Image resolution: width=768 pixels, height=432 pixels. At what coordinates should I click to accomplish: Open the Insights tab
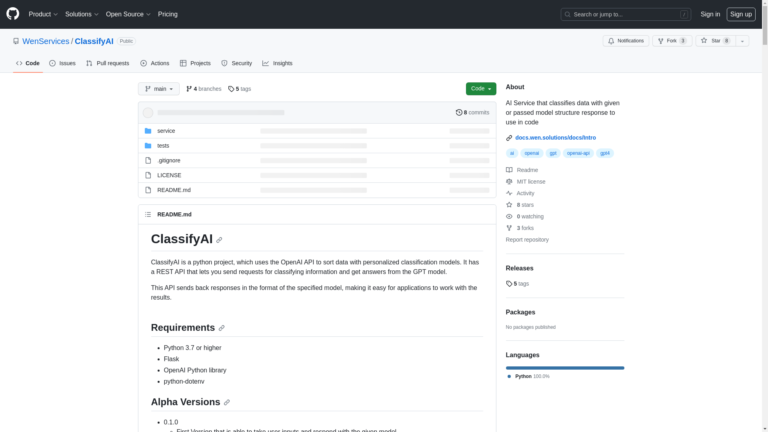277,63
